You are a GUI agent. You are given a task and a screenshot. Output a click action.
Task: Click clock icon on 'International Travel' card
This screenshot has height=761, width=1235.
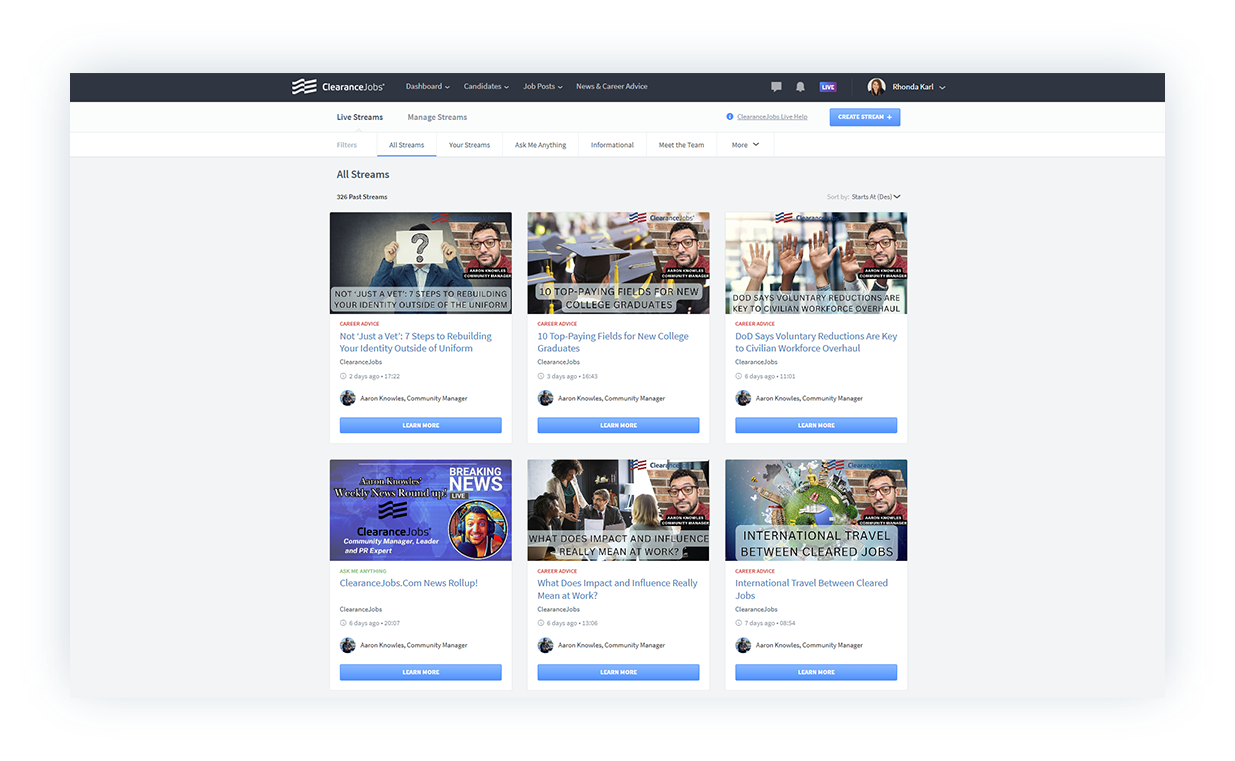739,623
